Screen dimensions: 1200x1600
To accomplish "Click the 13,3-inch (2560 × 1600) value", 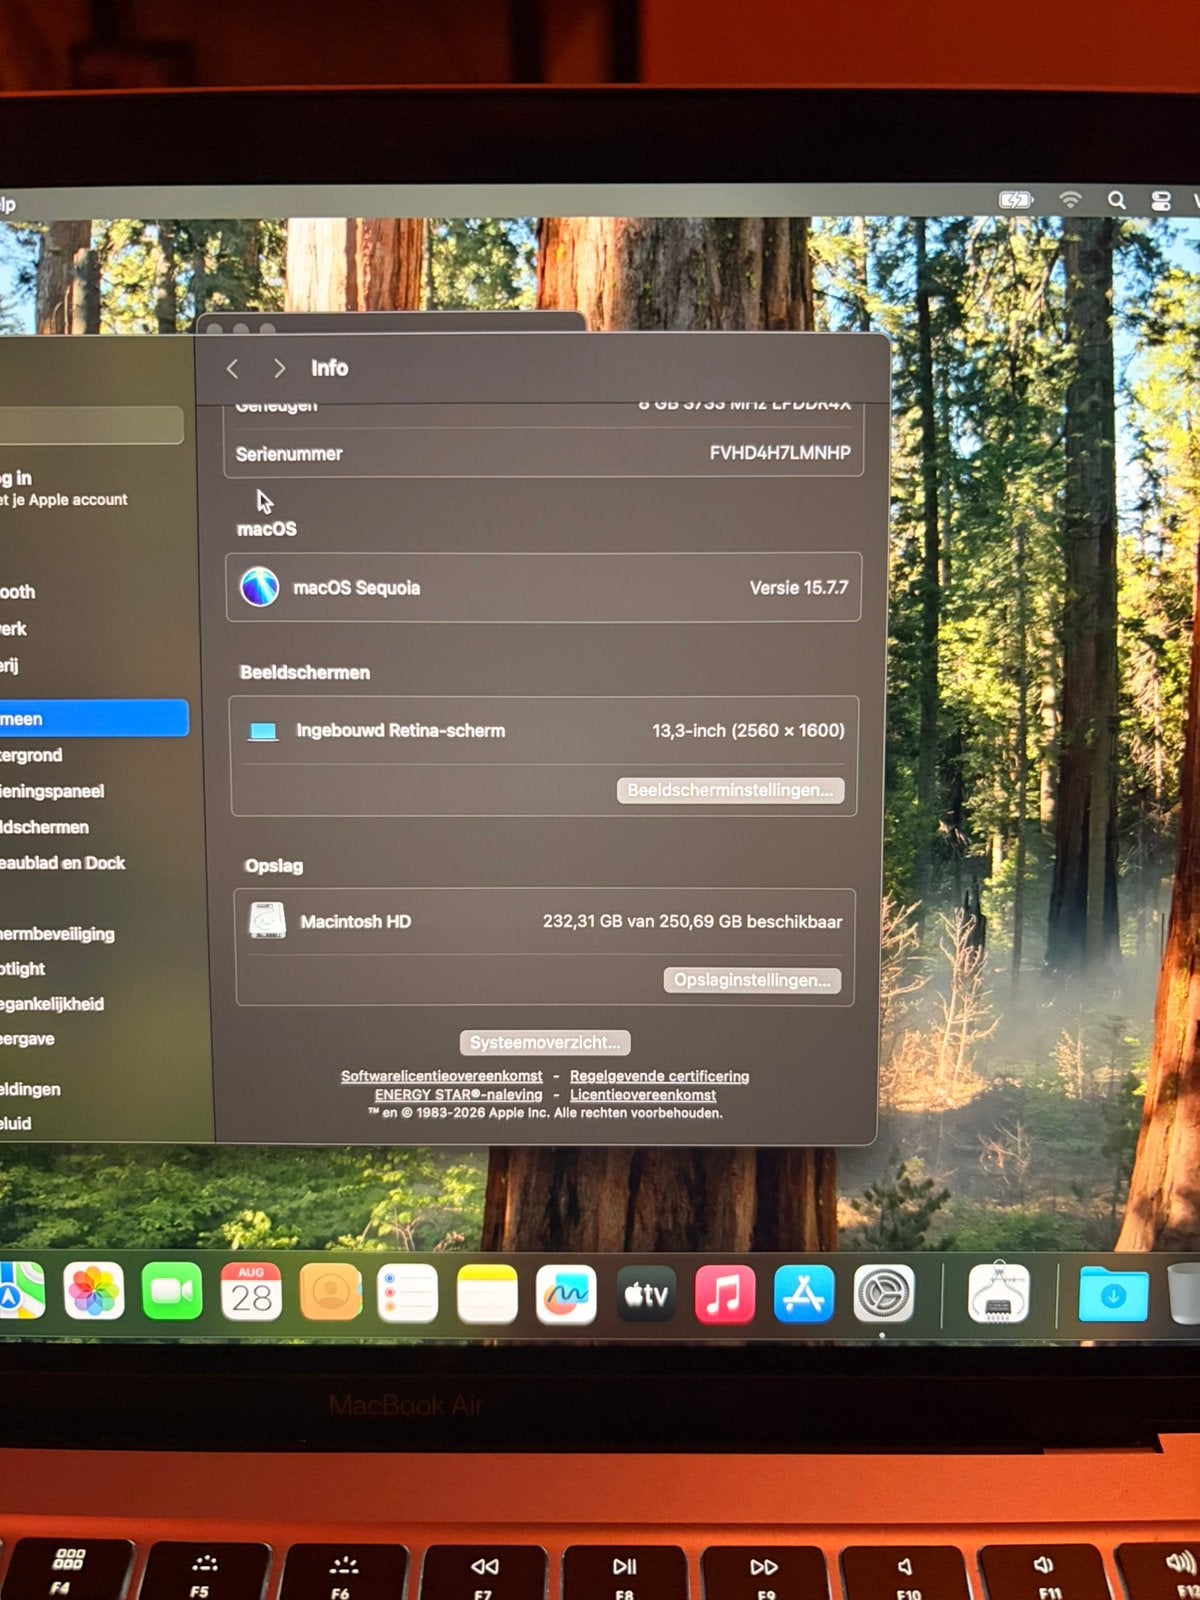I will coord(749,731).
